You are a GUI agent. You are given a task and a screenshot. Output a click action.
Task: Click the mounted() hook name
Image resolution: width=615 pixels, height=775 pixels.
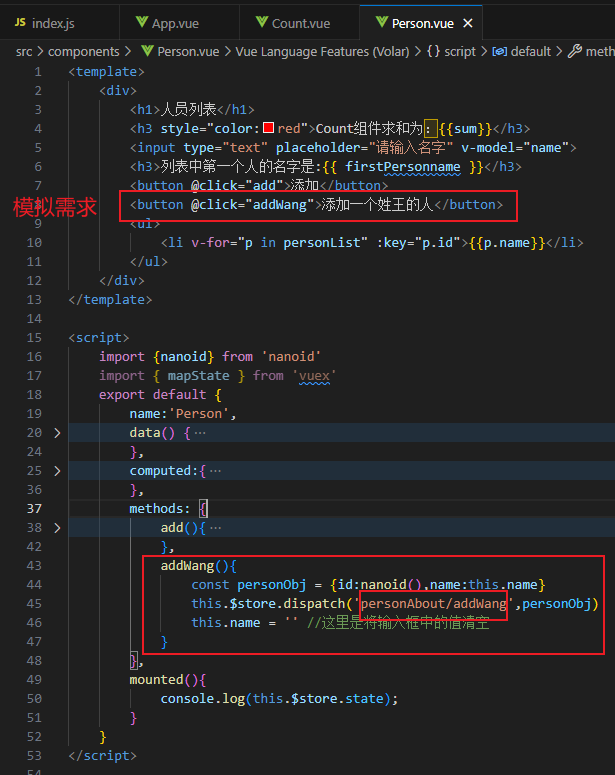tap(157, 680)
